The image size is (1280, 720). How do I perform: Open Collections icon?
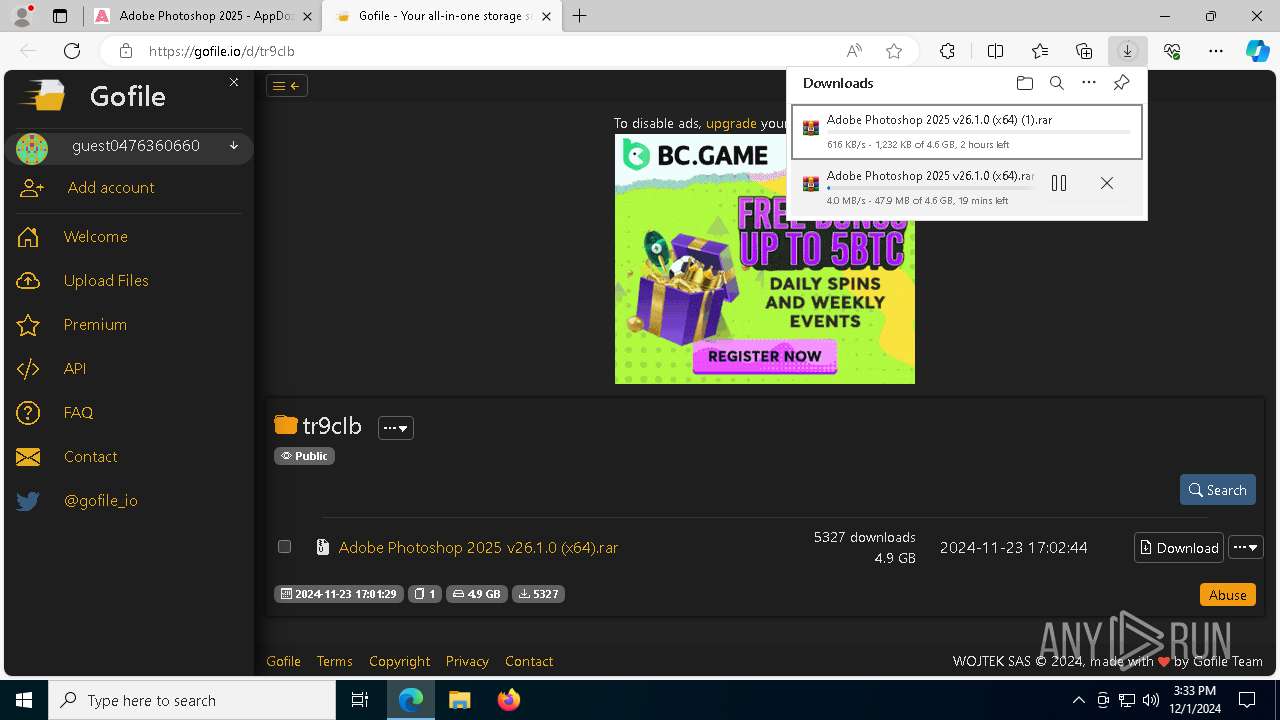pyautogui.click(x=1084, y=51)
